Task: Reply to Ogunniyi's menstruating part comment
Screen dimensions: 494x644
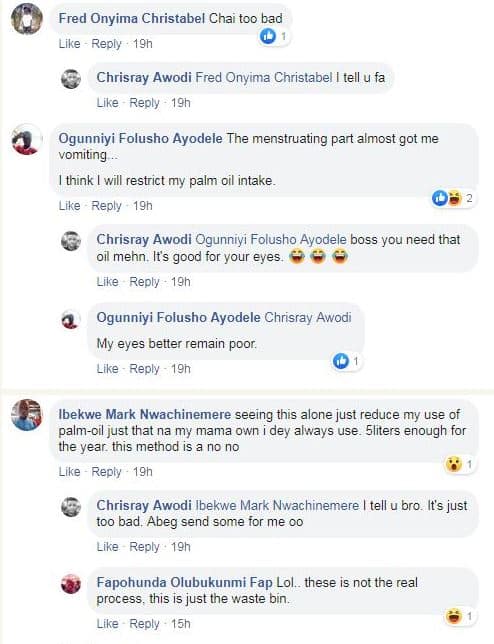Action: (x=106, y=205)
